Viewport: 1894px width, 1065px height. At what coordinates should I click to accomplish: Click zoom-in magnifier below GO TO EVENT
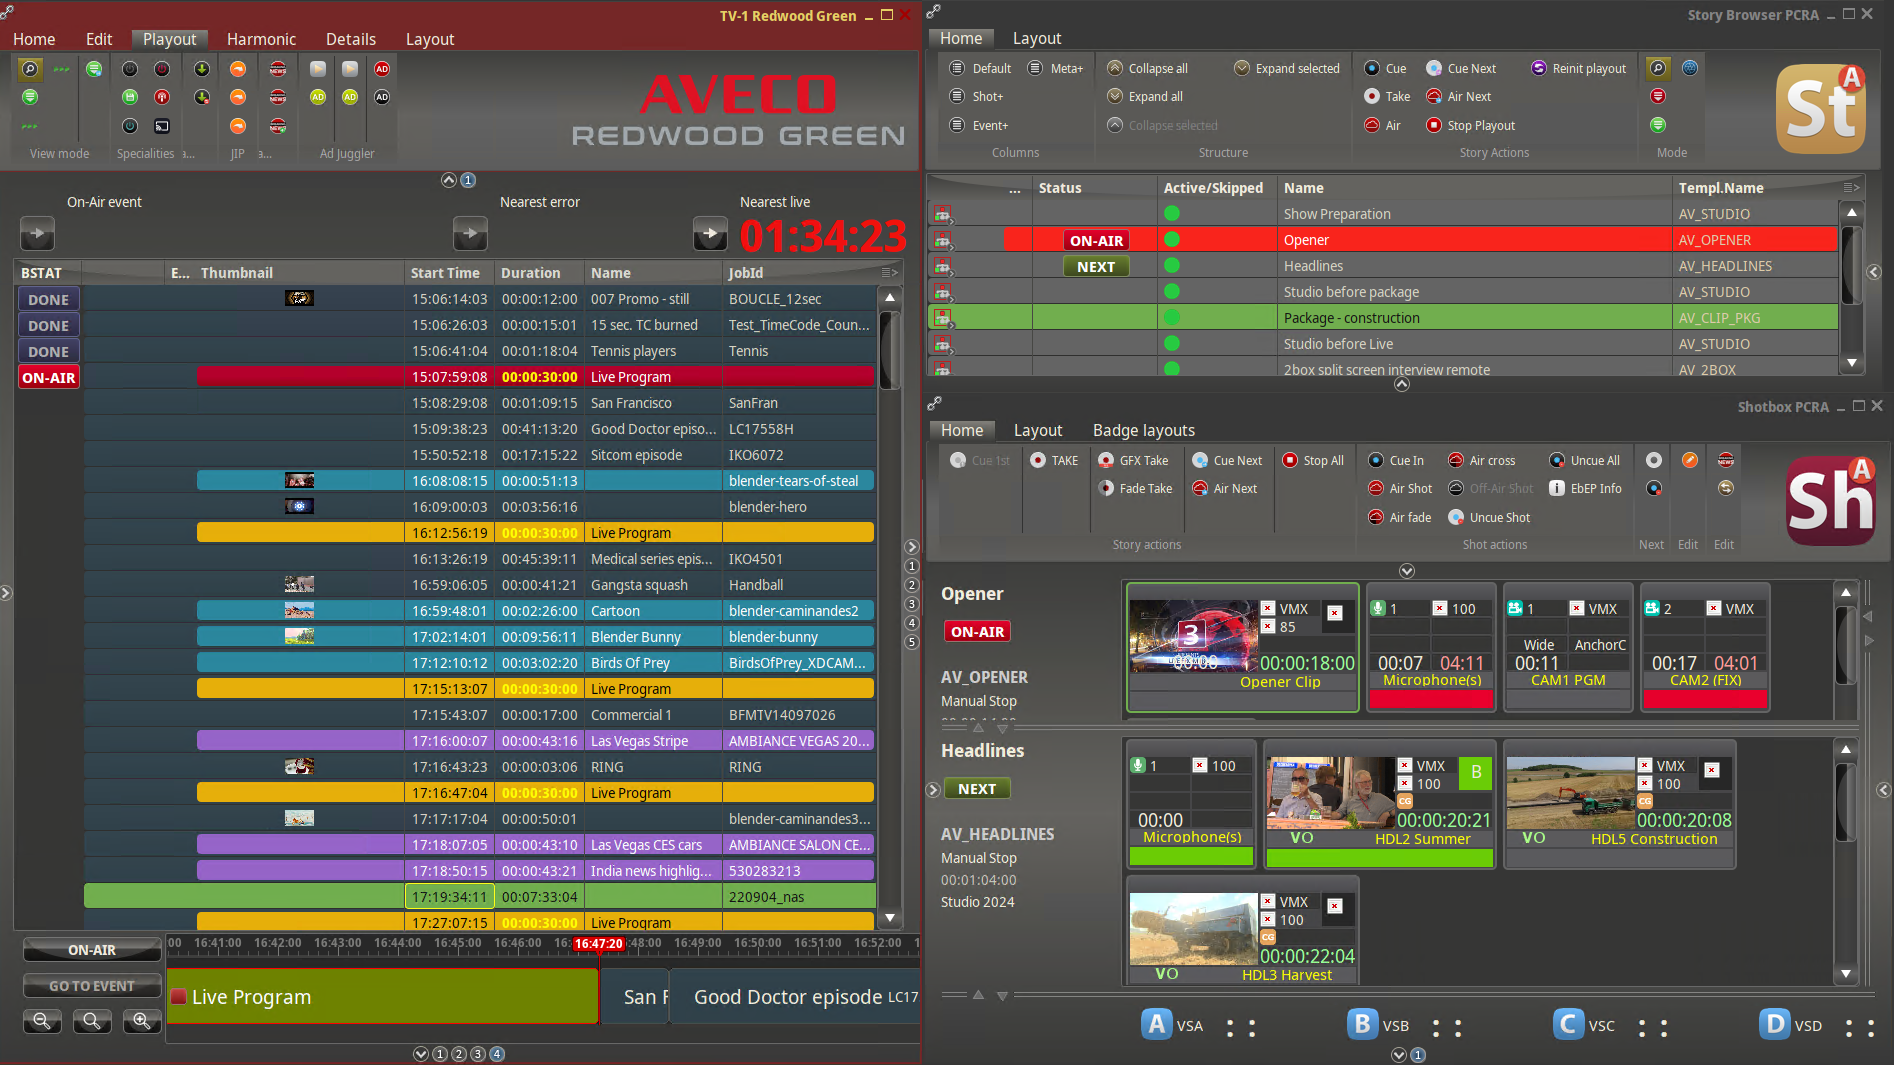141,1021
